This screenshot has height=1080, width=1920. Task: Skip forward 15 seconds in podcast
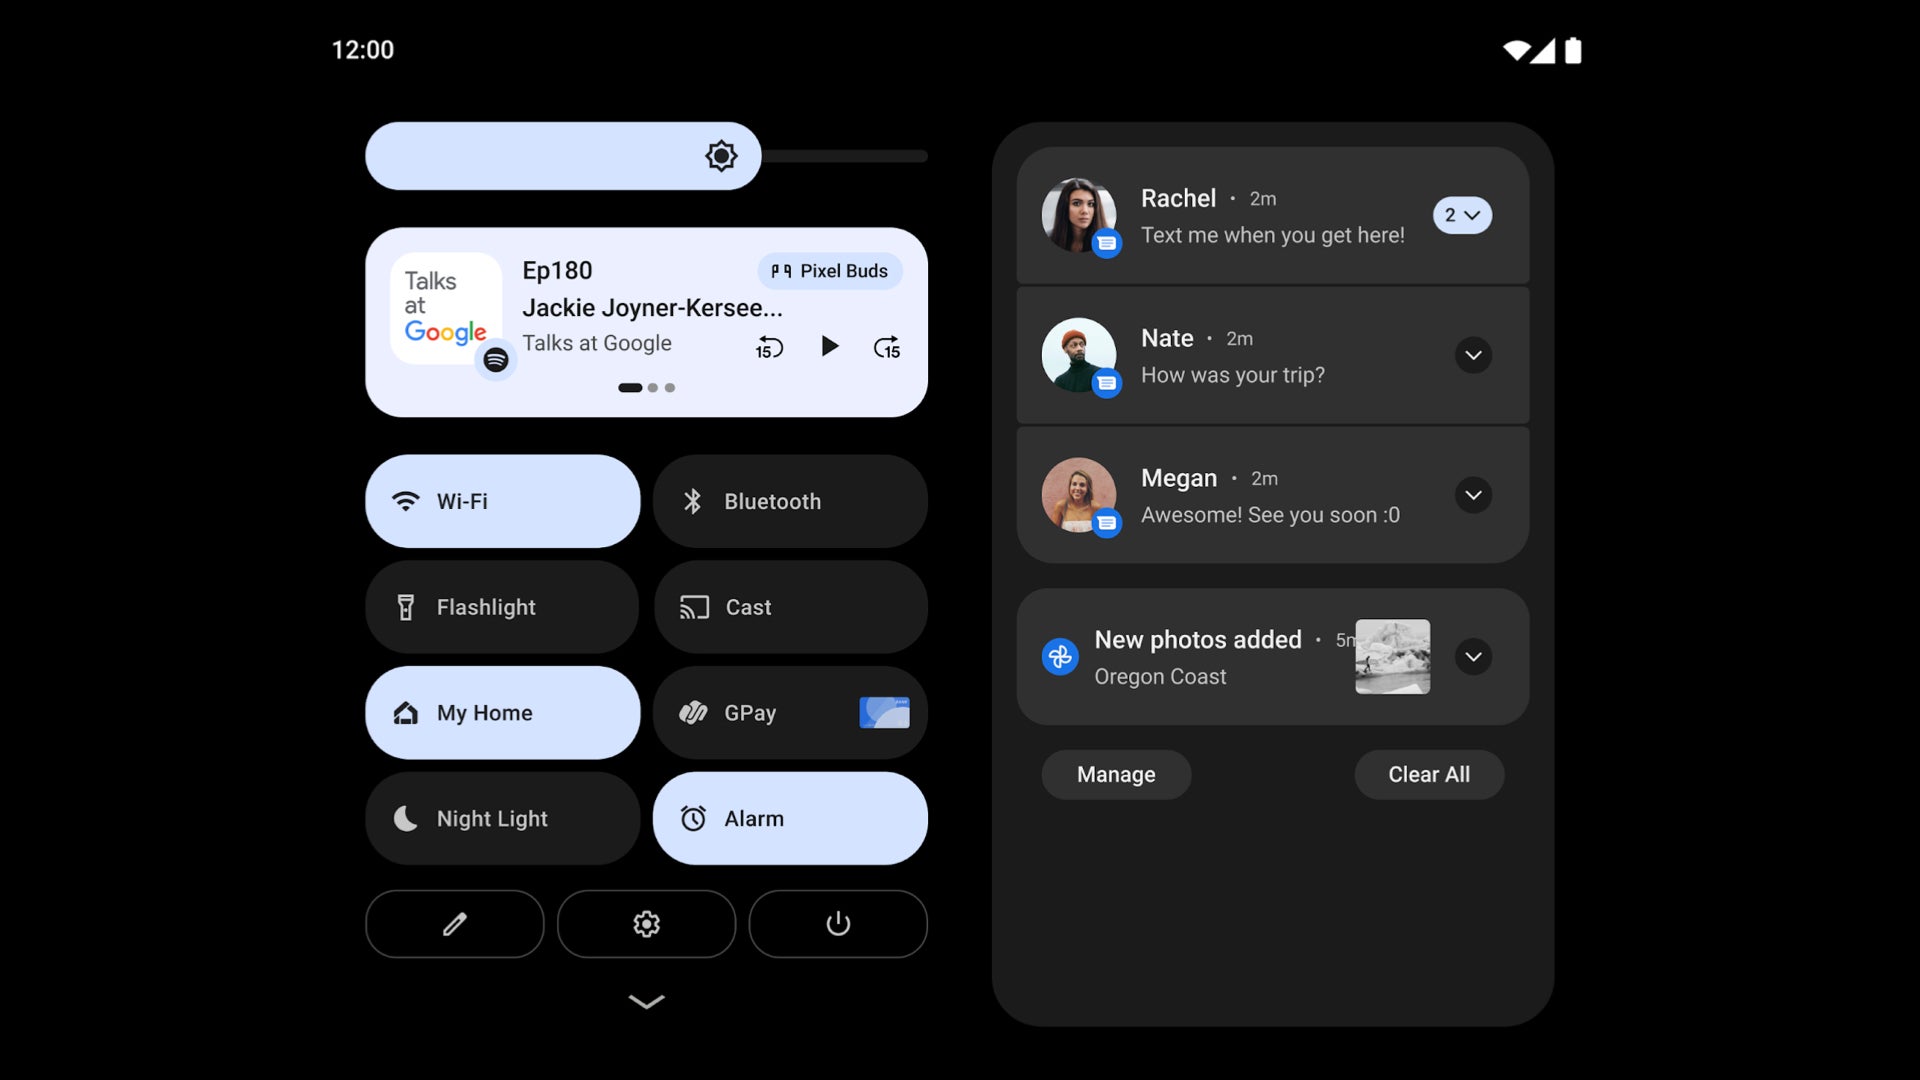(886, 345)
